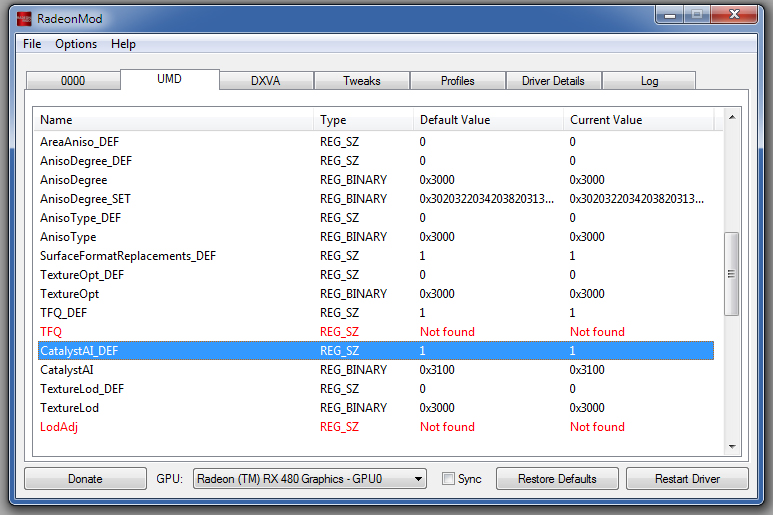Click the 0x3100 current value of CatalystAI
The image size is (773, 515).
point(587,370)
